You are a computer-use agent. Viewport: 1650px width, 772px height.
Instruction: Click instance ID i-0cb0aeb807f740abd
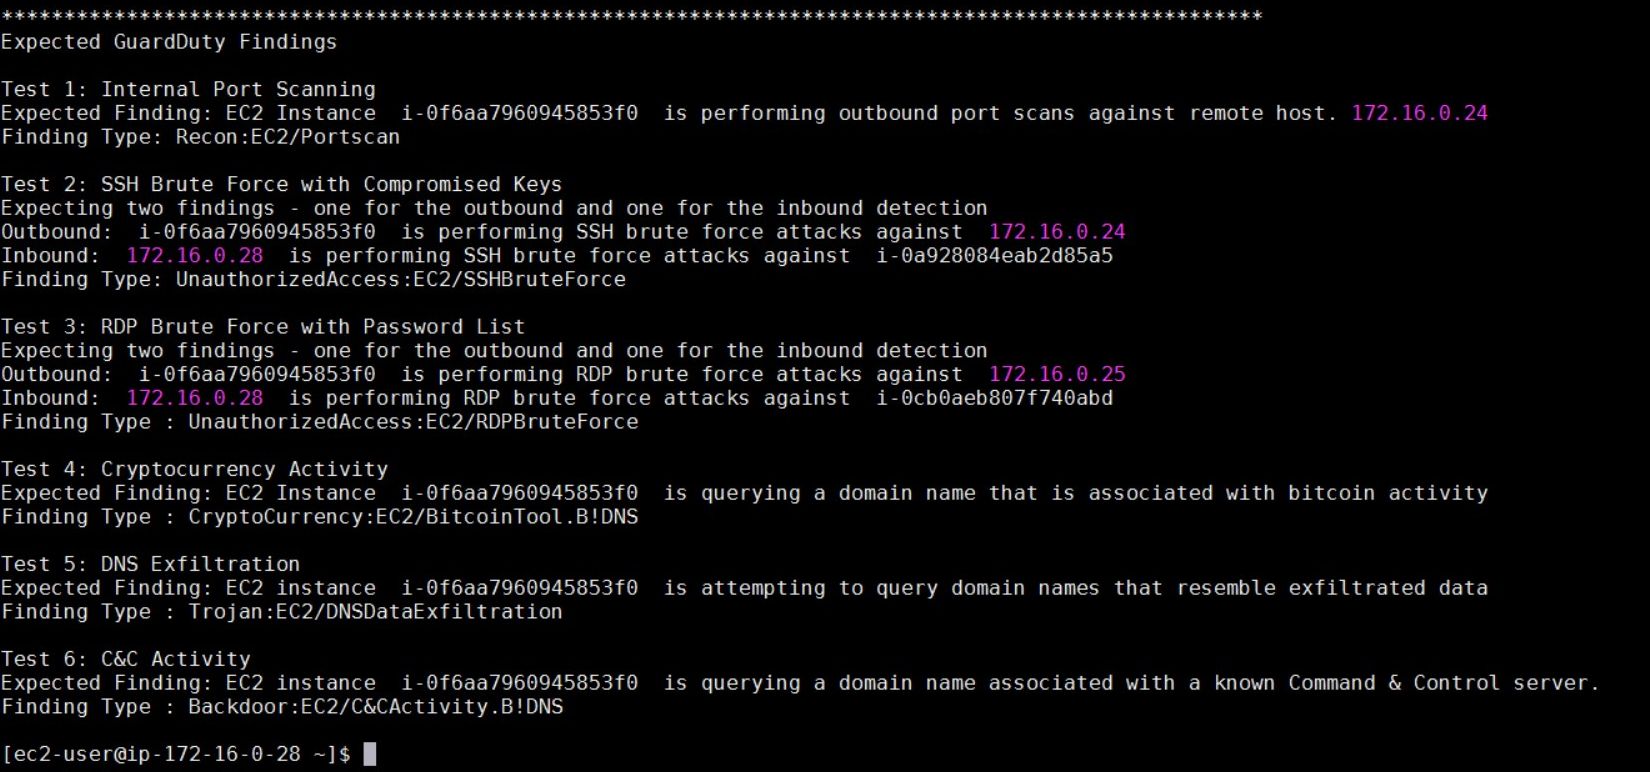[995, 398]
